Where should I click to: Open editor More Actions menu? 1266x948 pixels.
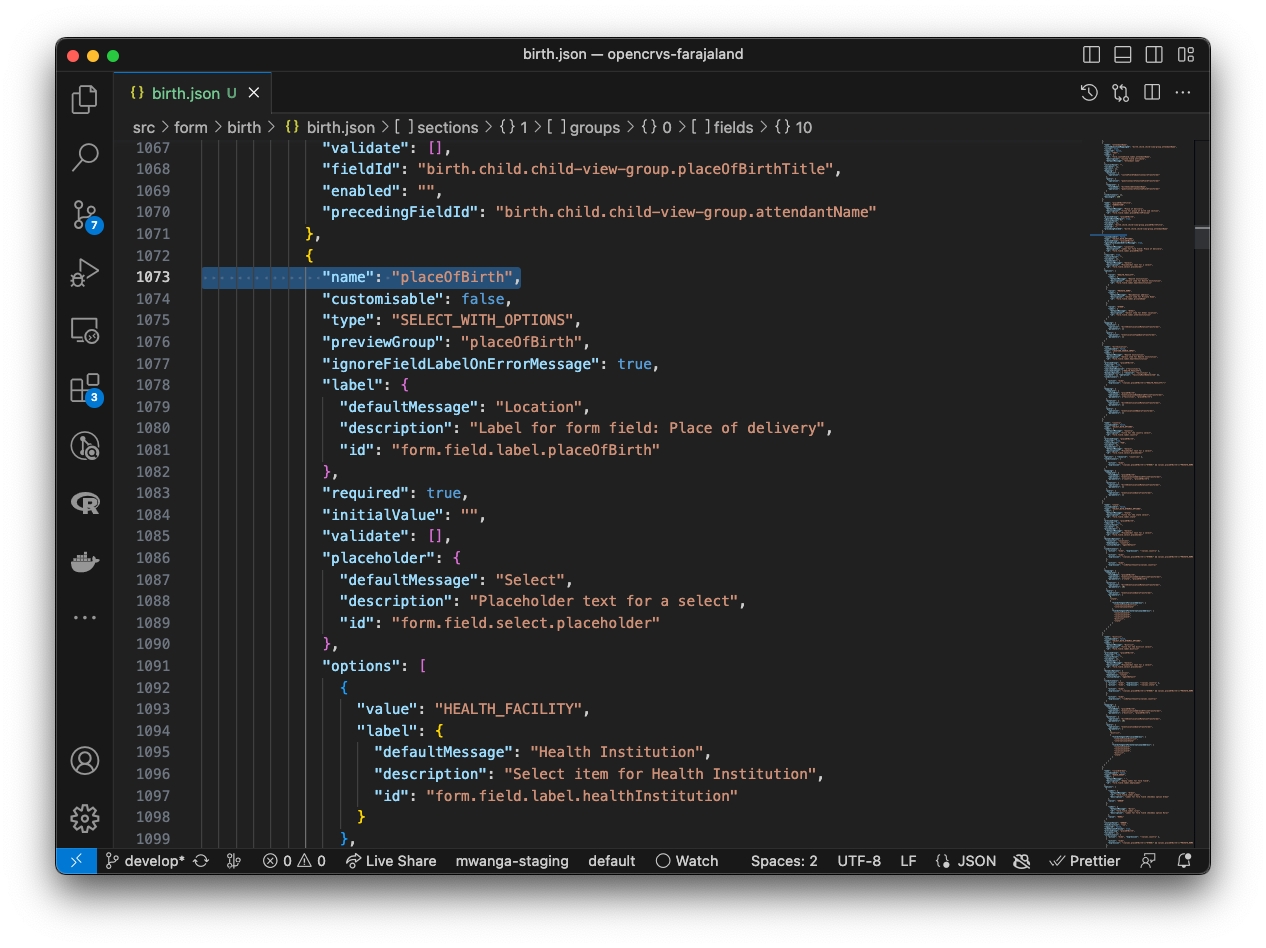click(1183, 93)
